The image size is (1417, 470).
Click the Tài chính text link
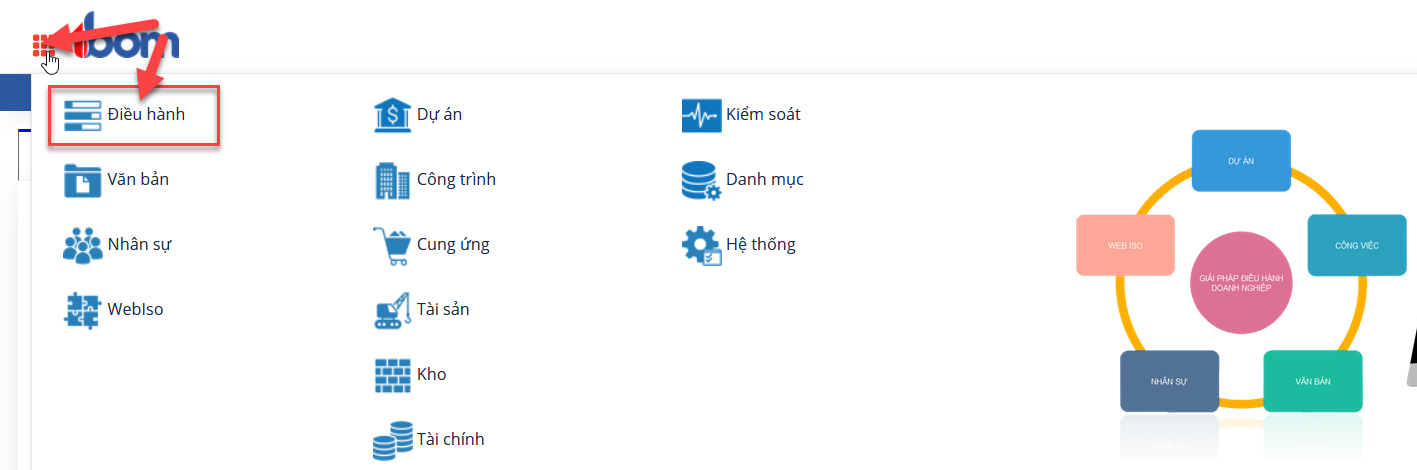pos(451,439)
